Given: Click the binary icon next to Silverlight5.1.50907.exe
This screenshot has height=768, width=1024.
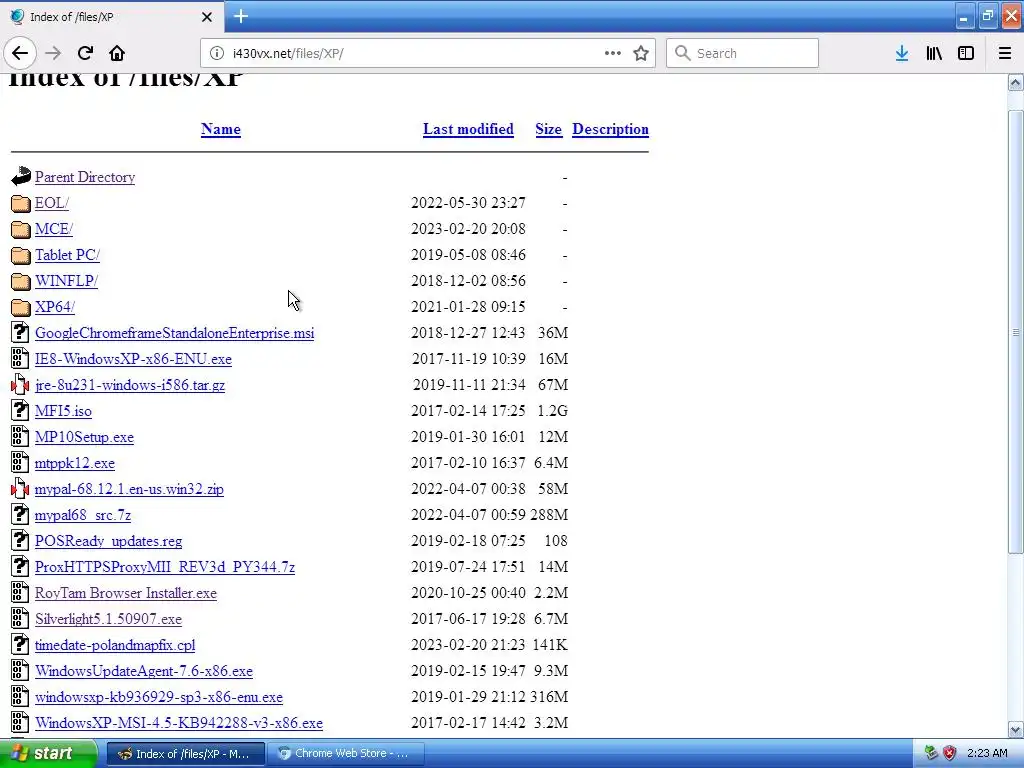Looking at the screenshot, I should point(20,618).
